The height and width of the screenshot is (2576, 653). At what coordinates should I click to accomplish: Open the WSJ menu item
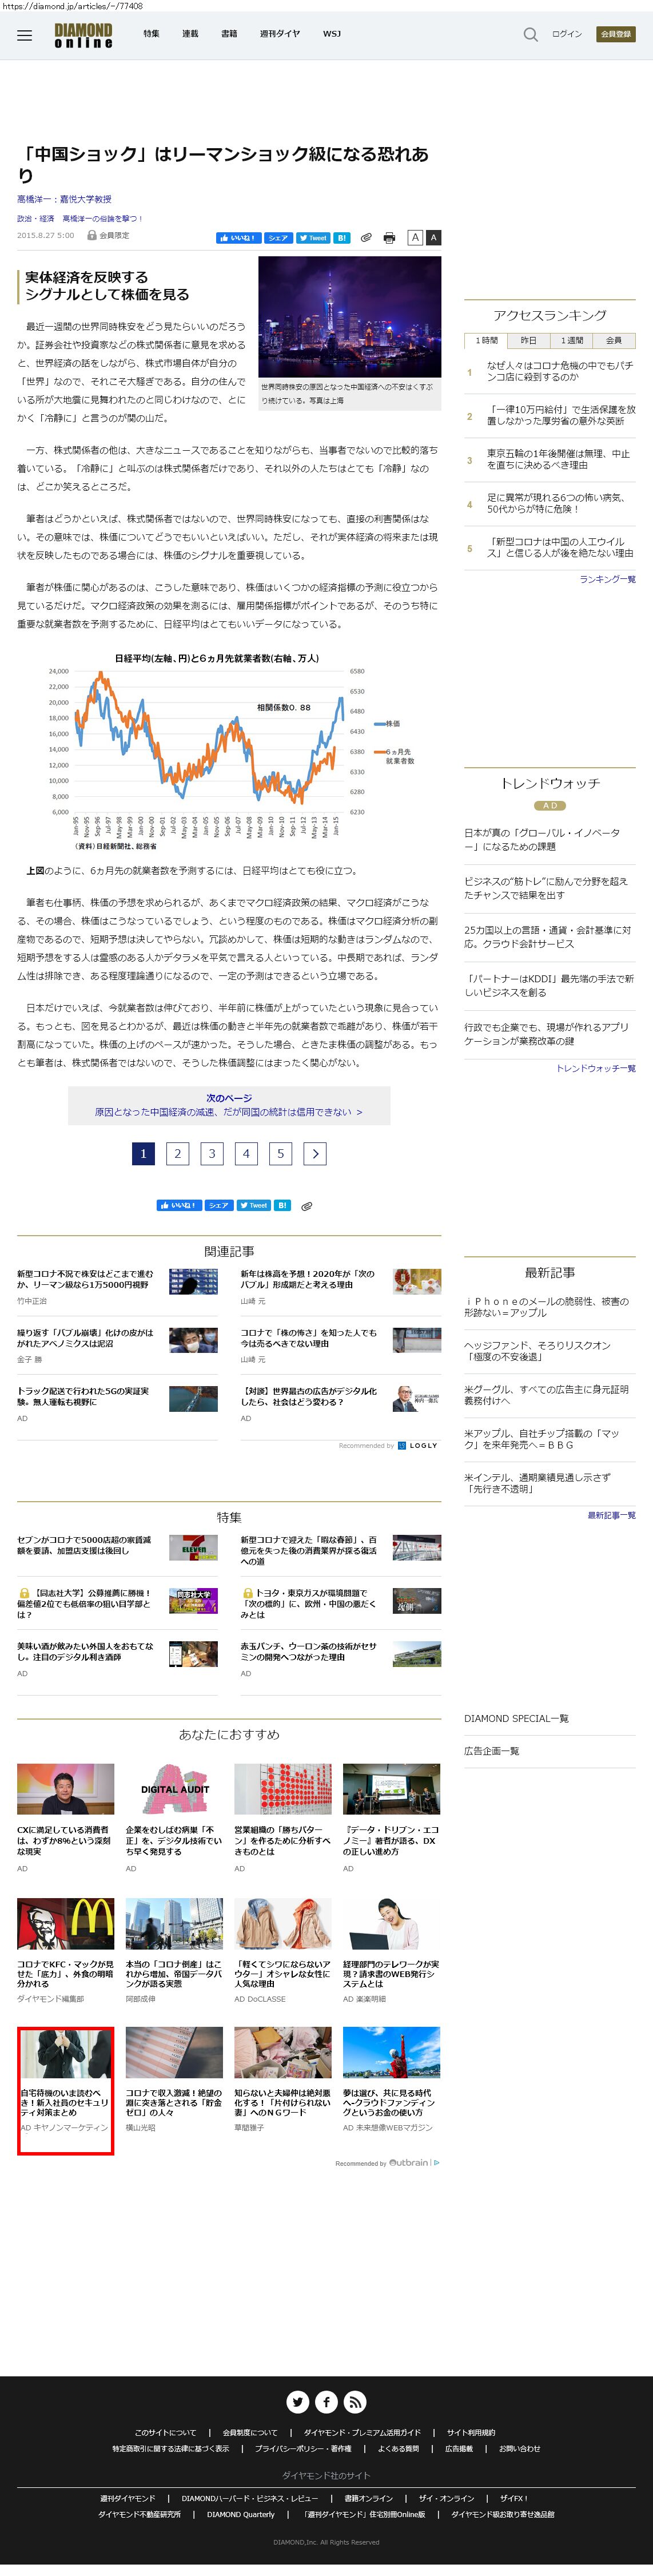pos(332,34)
